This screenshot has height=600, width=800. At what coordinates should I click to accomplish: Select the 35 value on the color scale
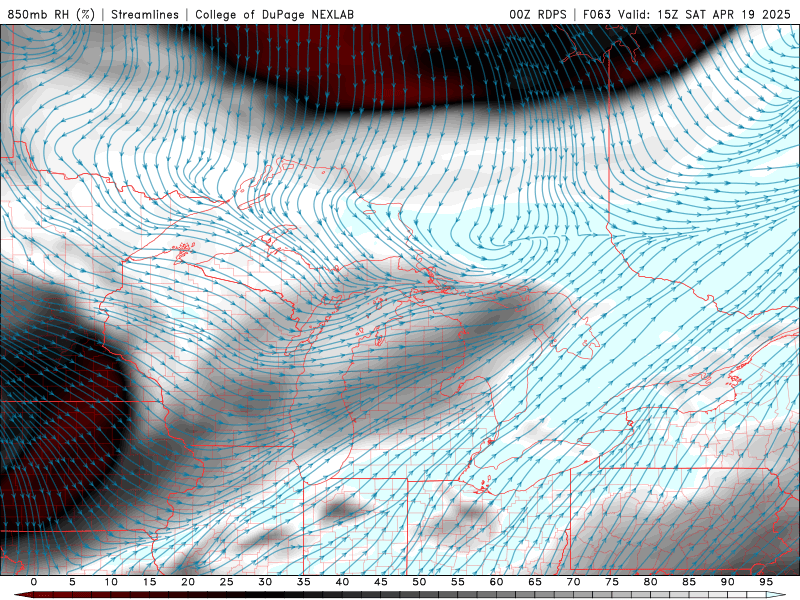pos(304,582)
